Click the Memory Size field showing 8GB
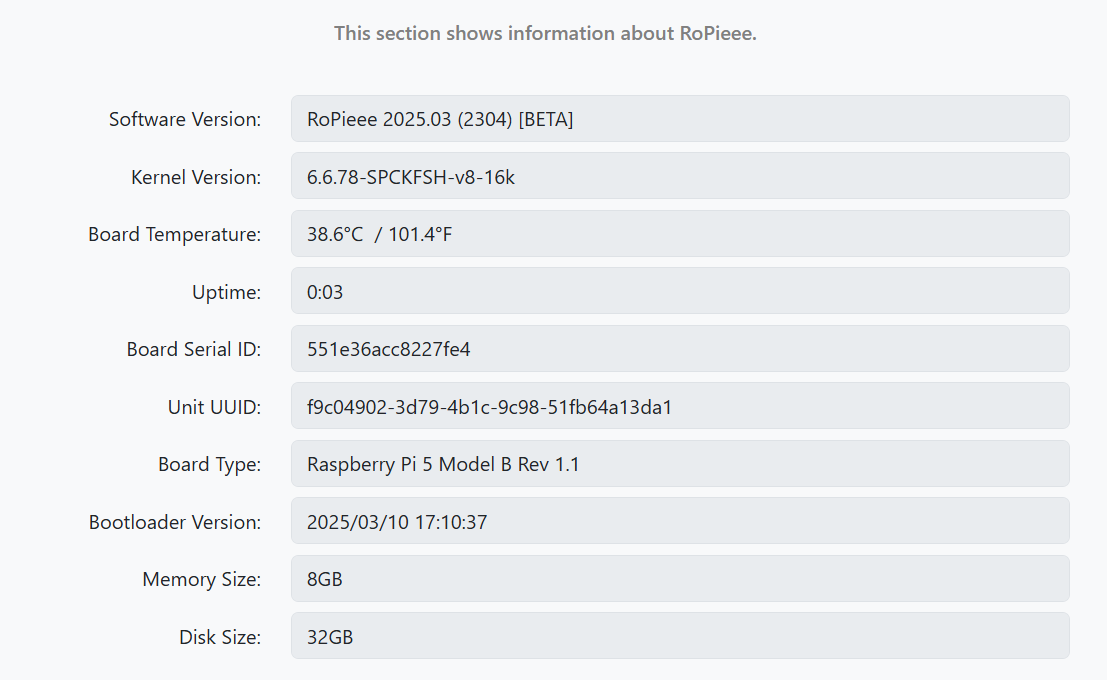1107x680 pixels. tap(680, 579)
